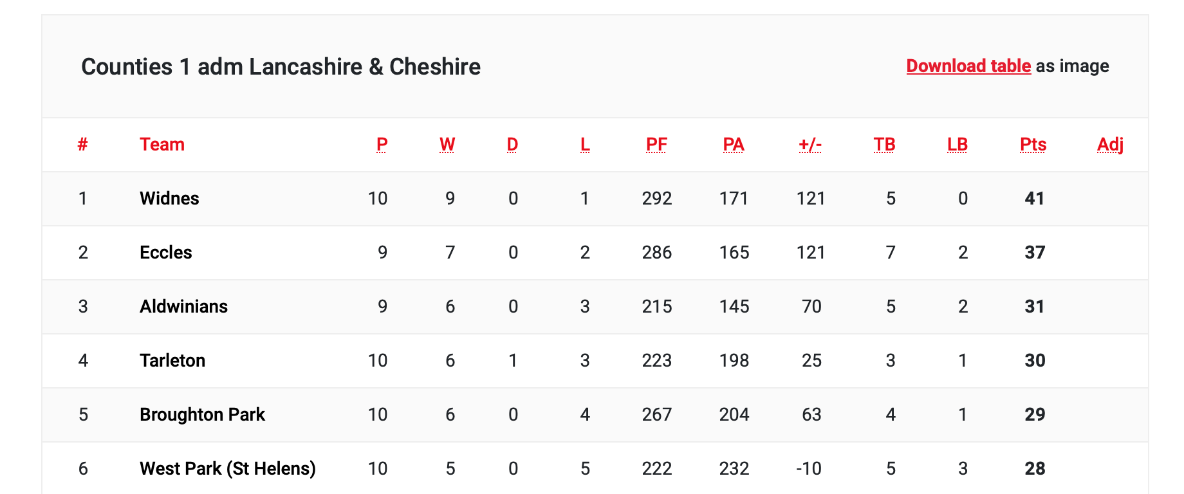
Task: Click the Team column header
Action: 162,144
